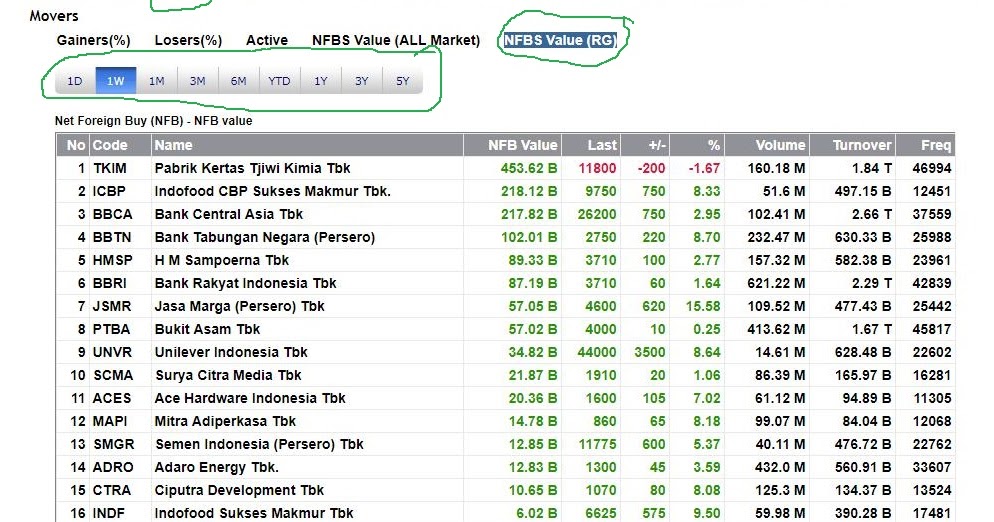The height and width of the screenshot is (522, 994).
Task: Set period to 1M
Action: coord(157,81)
